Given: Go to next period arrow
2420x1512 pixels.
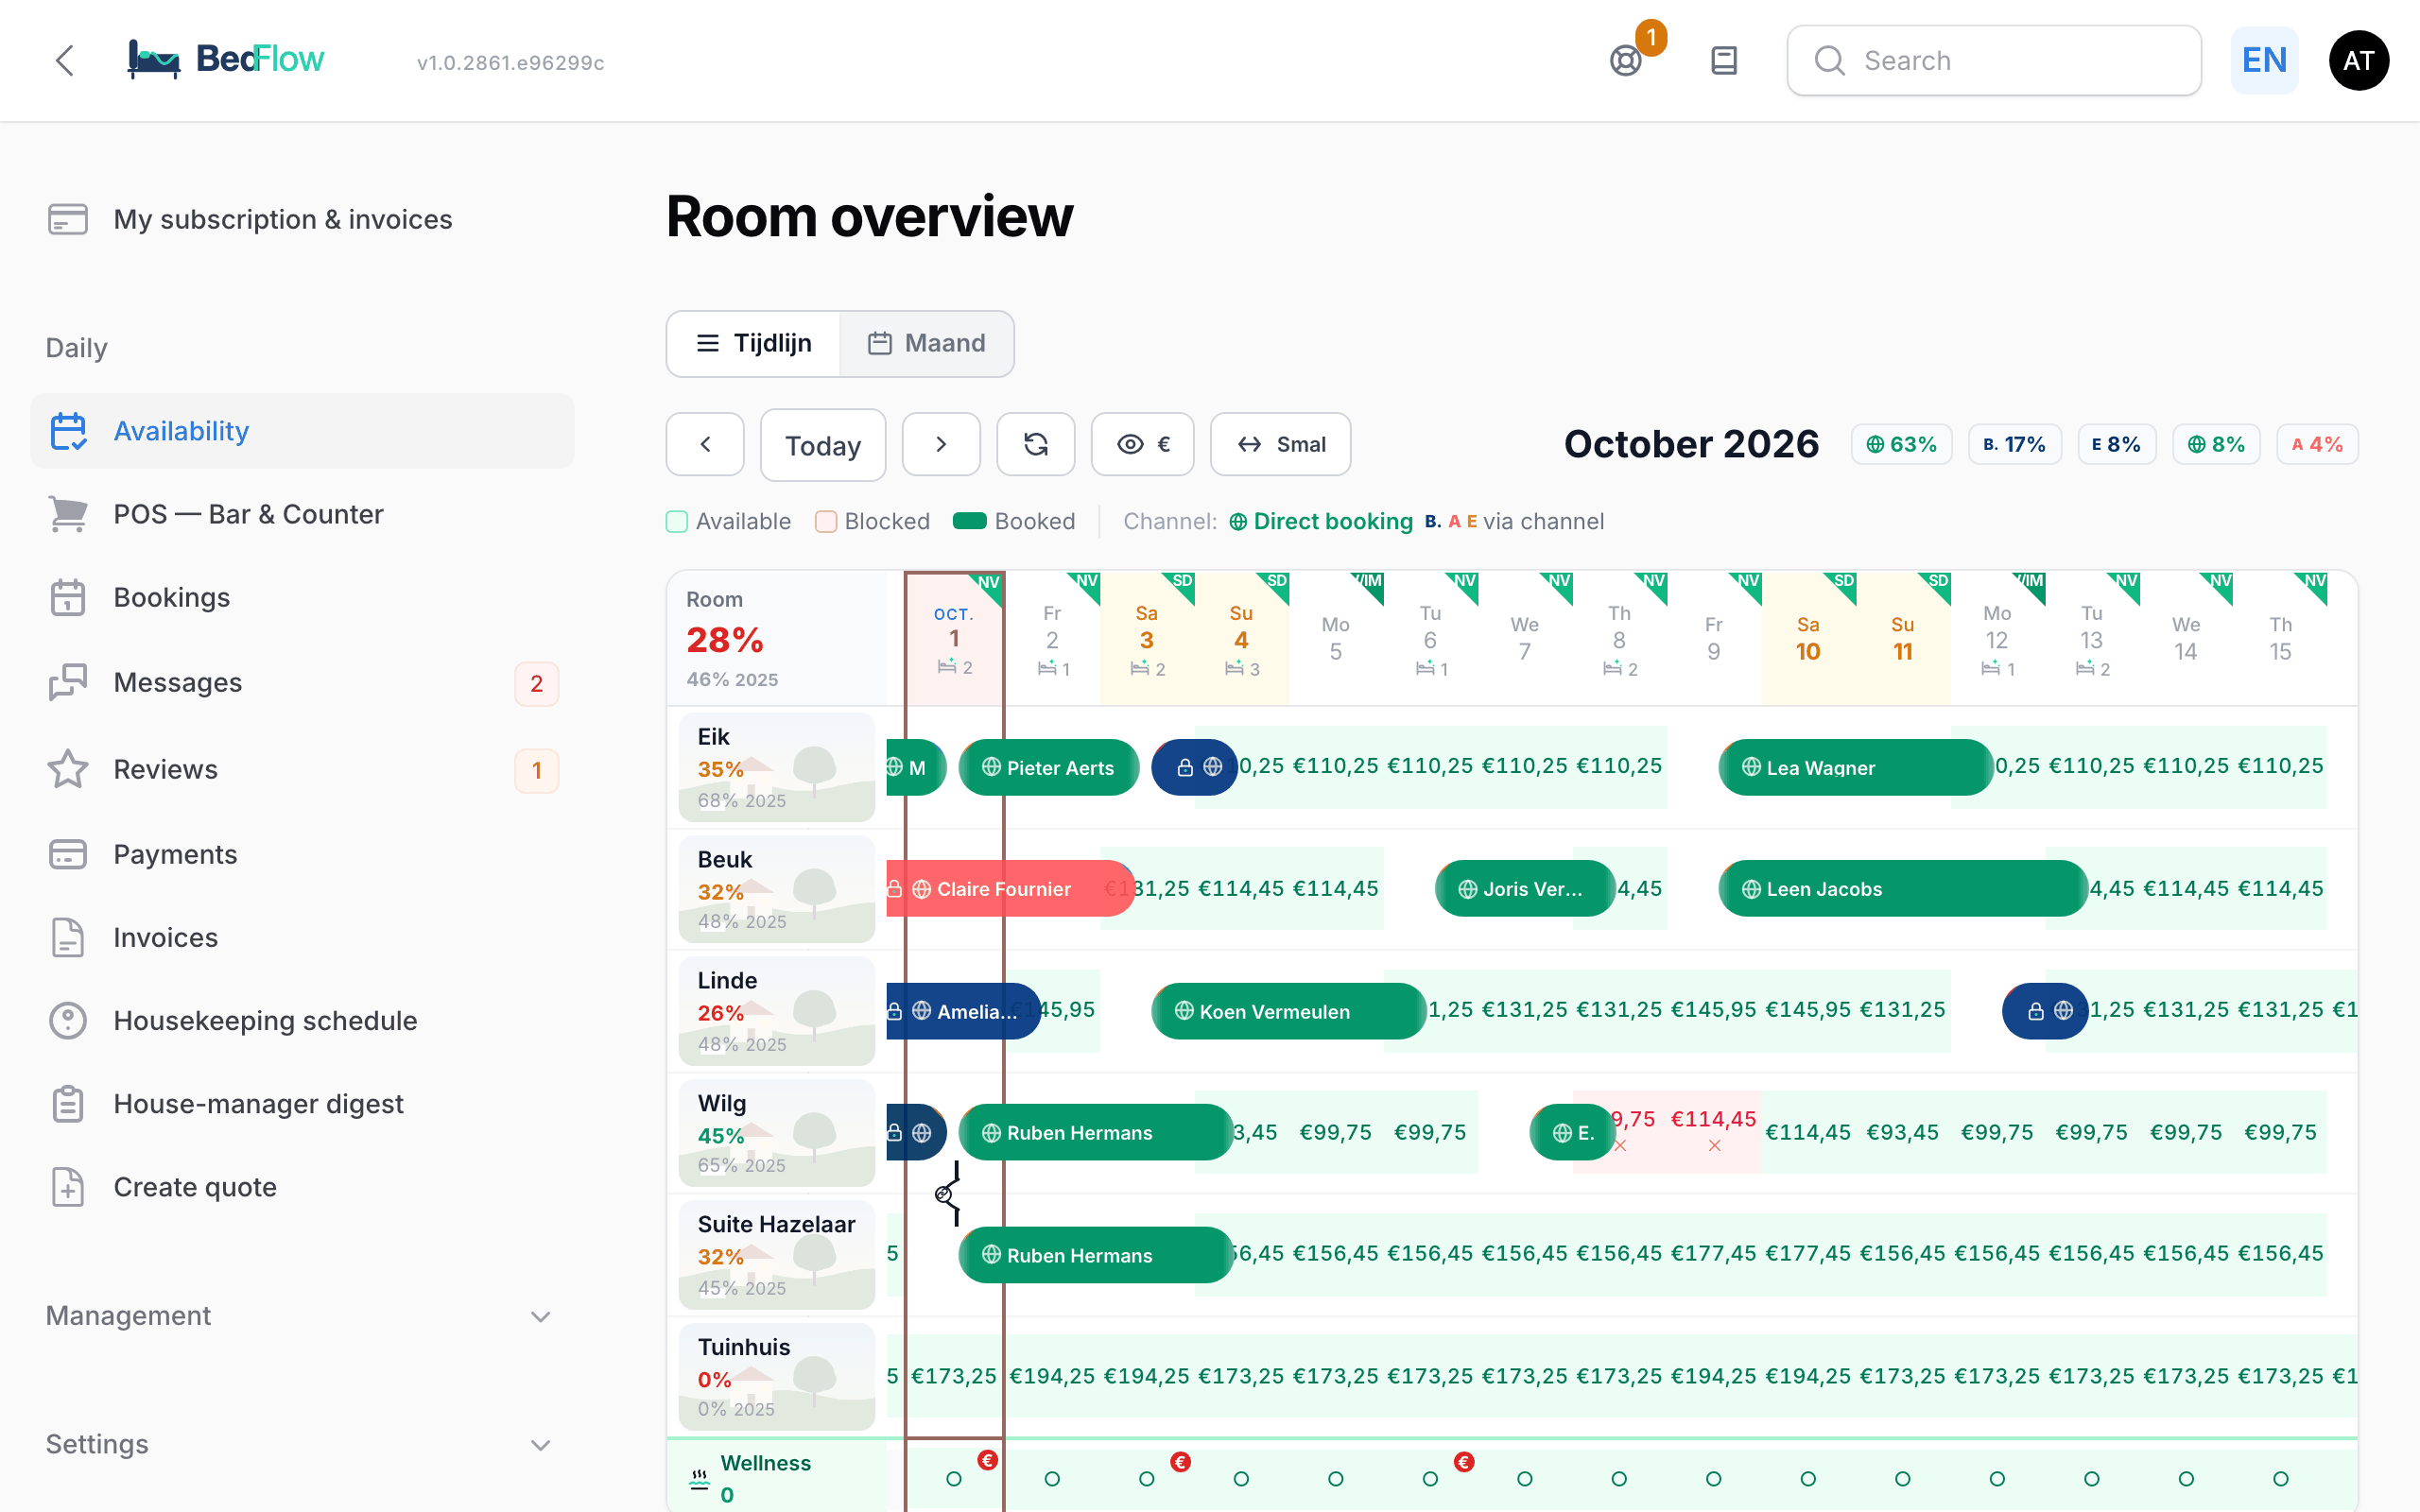Looking at the screenshot, I should 941,444.
